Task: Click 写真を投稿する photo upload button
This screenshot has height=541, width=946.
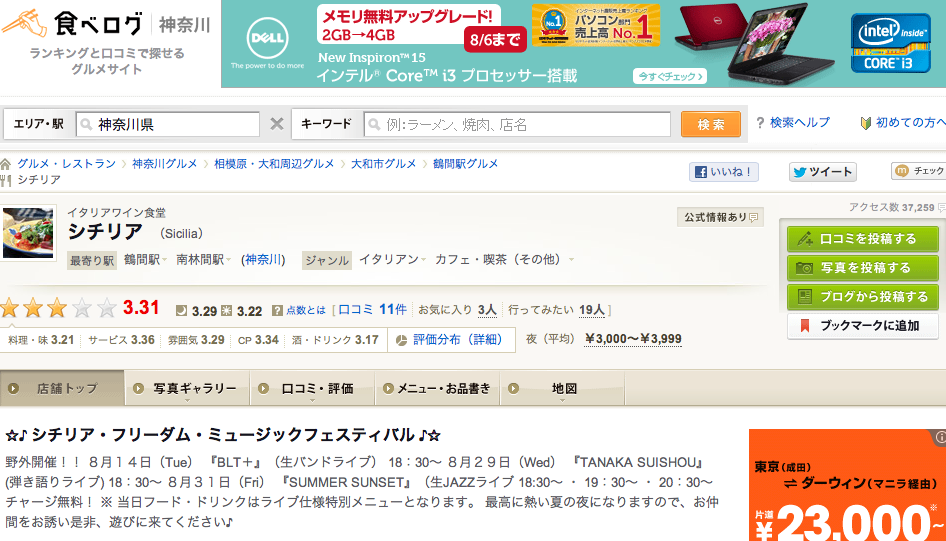Action: [x=863, y=268]
